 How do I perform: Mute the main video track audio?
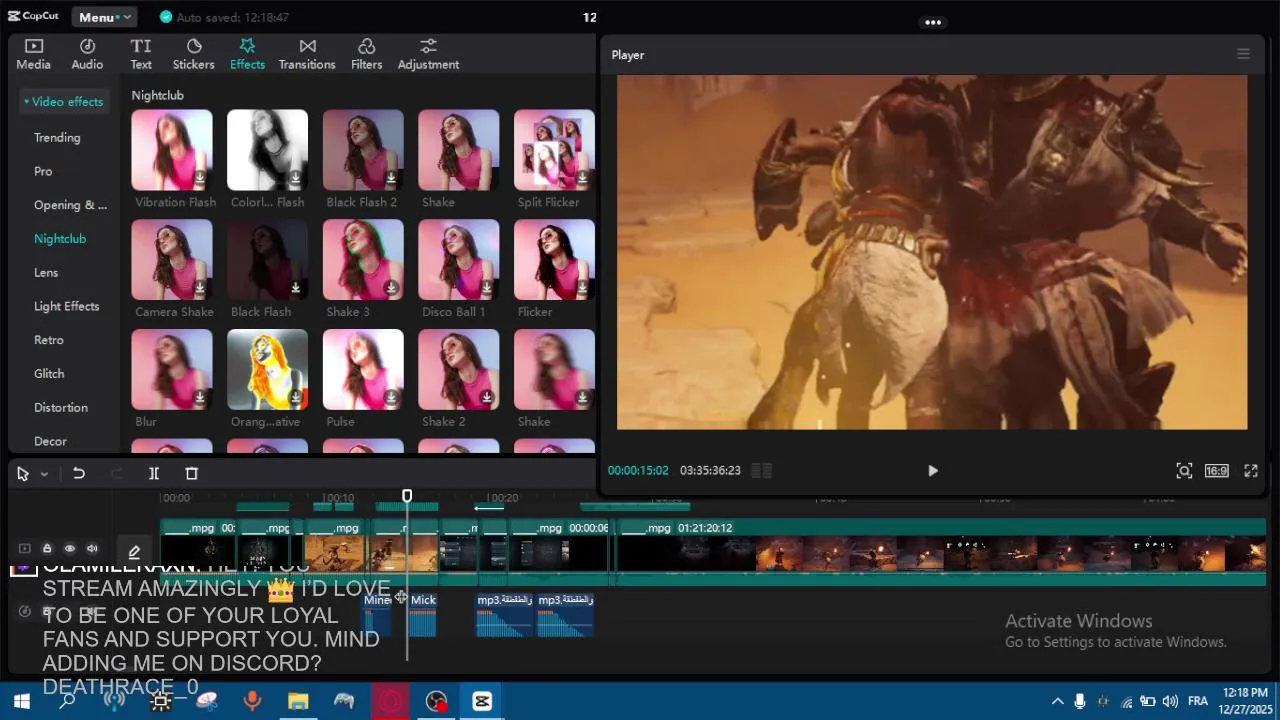click(92, 549)
